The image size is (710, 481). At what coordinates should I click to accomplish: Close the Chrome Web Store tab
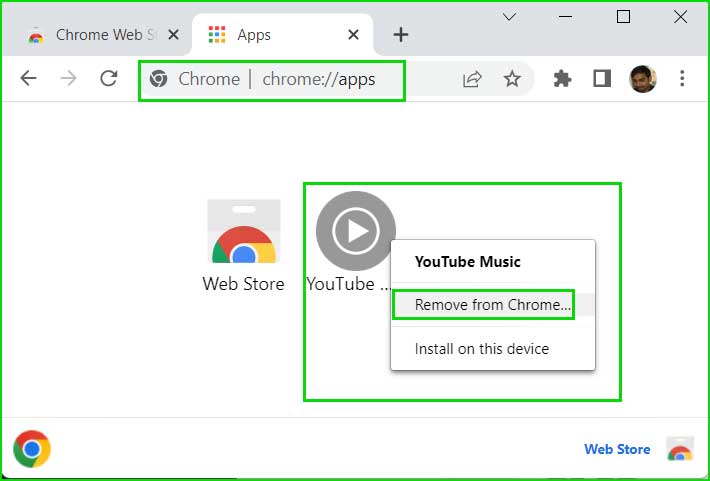coord(173,35)
